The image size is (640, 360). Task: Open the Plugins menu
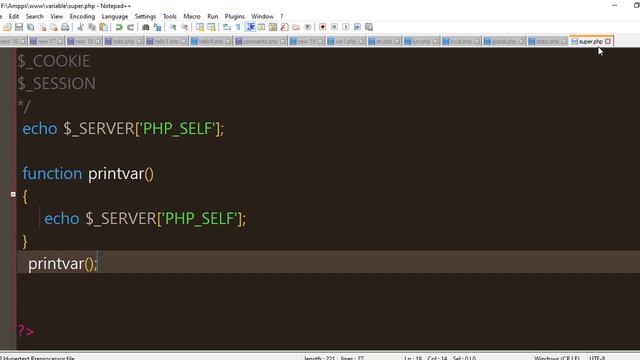[234, 16]
